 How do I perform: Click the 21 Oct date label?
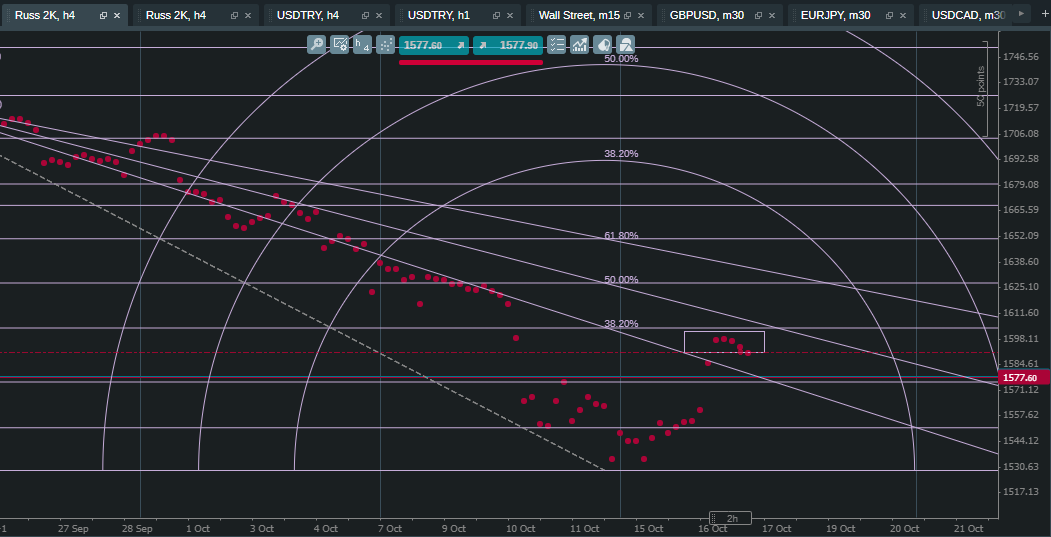(x=969, y=528)
